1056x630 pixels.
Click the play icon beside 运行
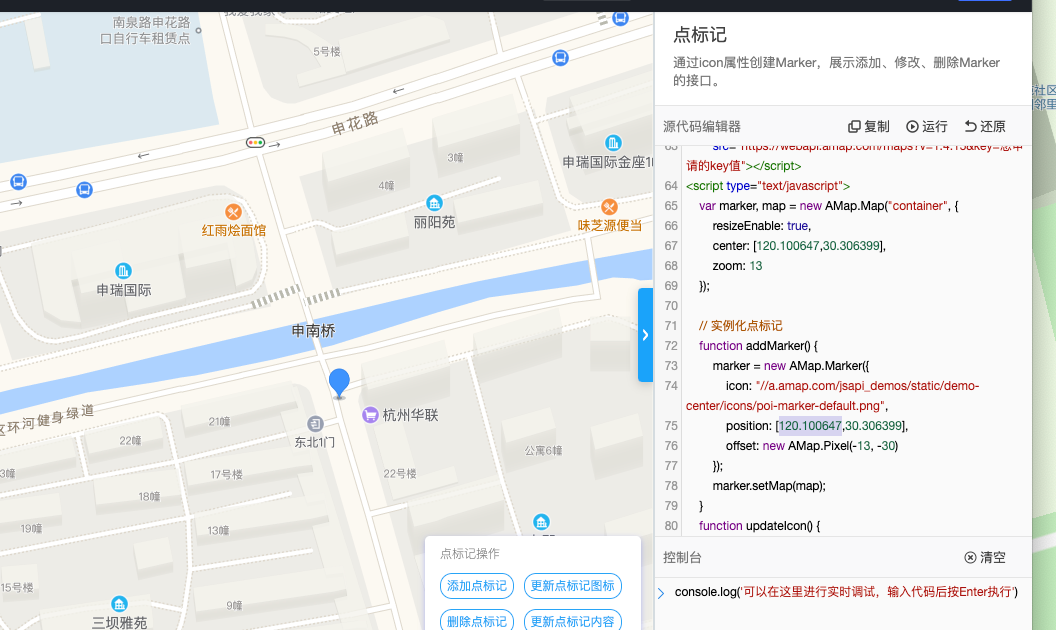tap(913, 127)
